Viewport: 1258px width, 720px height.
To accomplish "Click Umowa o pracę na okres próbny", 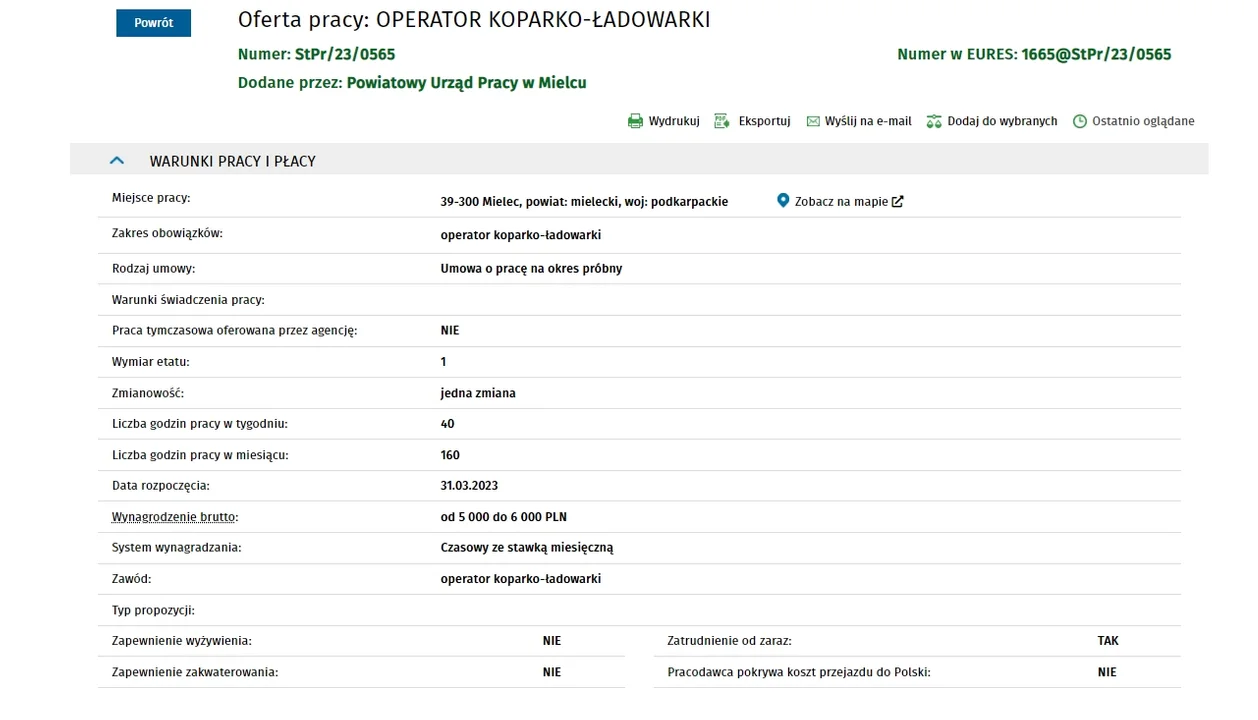I will 531,269.
